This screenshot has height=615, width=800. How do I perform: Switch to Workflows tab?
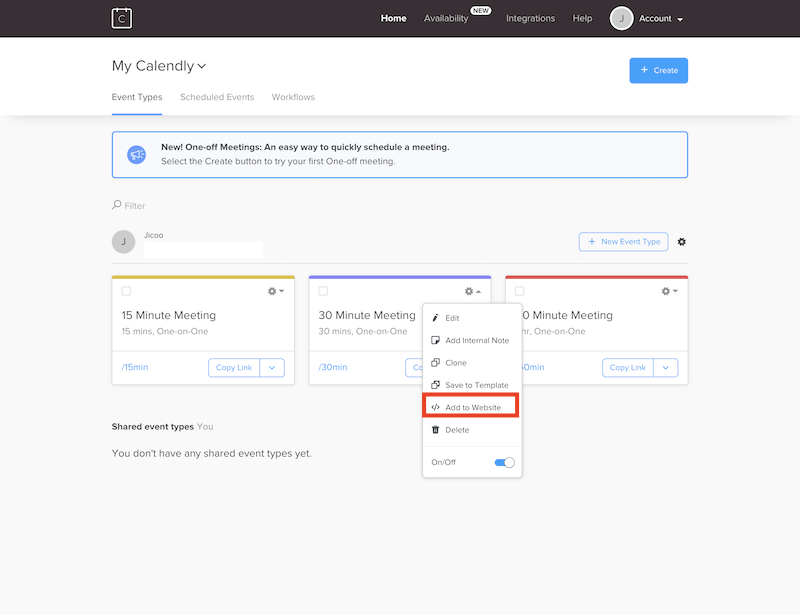coord(293,97)
